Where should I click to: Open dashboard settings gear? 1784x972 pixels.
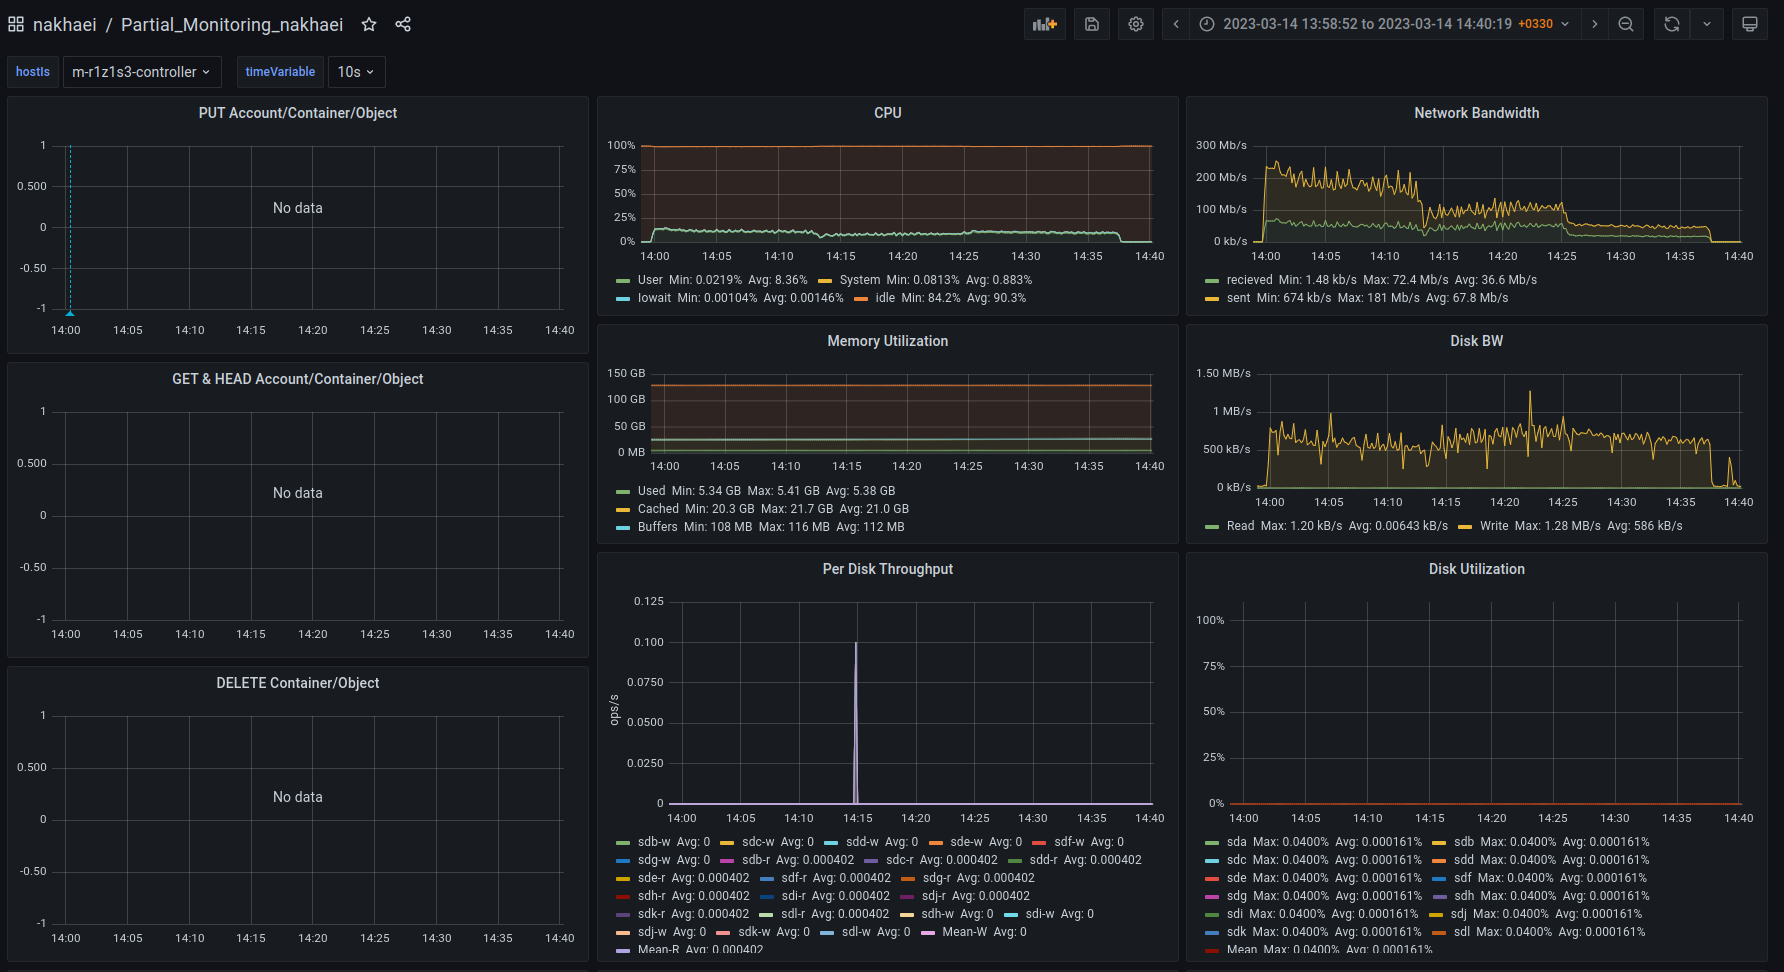coord(1136,24)
